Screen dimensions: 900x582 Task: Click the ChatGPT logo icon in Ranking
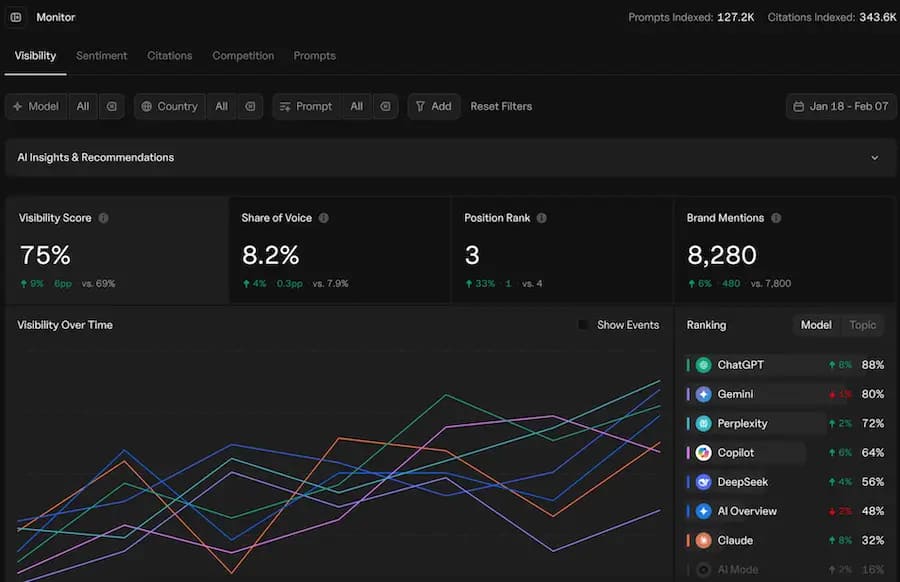[703, 365]
